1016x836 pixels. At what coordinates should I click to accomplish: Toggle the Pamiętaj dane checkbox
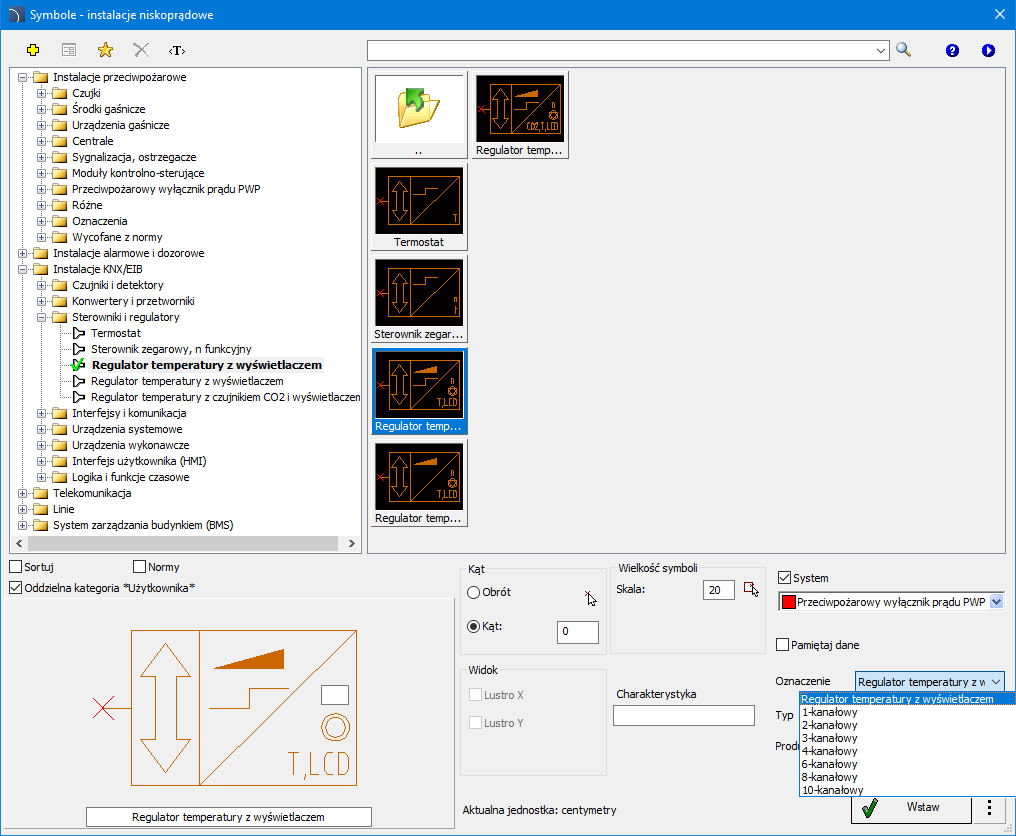[783, 645]
